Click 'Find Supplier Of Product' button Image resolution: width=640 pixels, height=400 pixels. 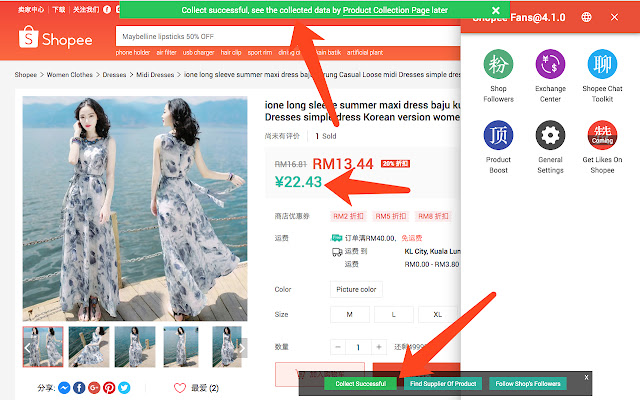coord(443,384)
